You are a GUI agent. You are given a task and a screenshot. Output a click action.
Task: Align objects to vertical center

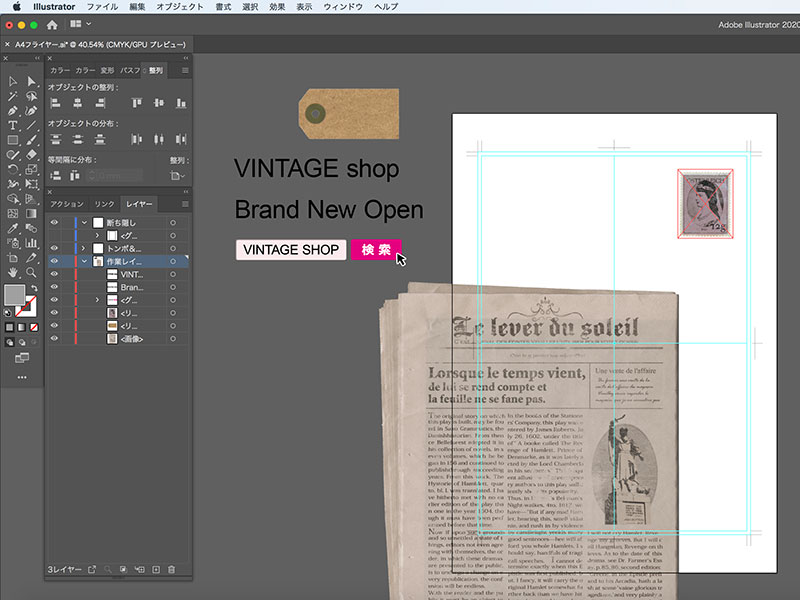coord(159,103)
